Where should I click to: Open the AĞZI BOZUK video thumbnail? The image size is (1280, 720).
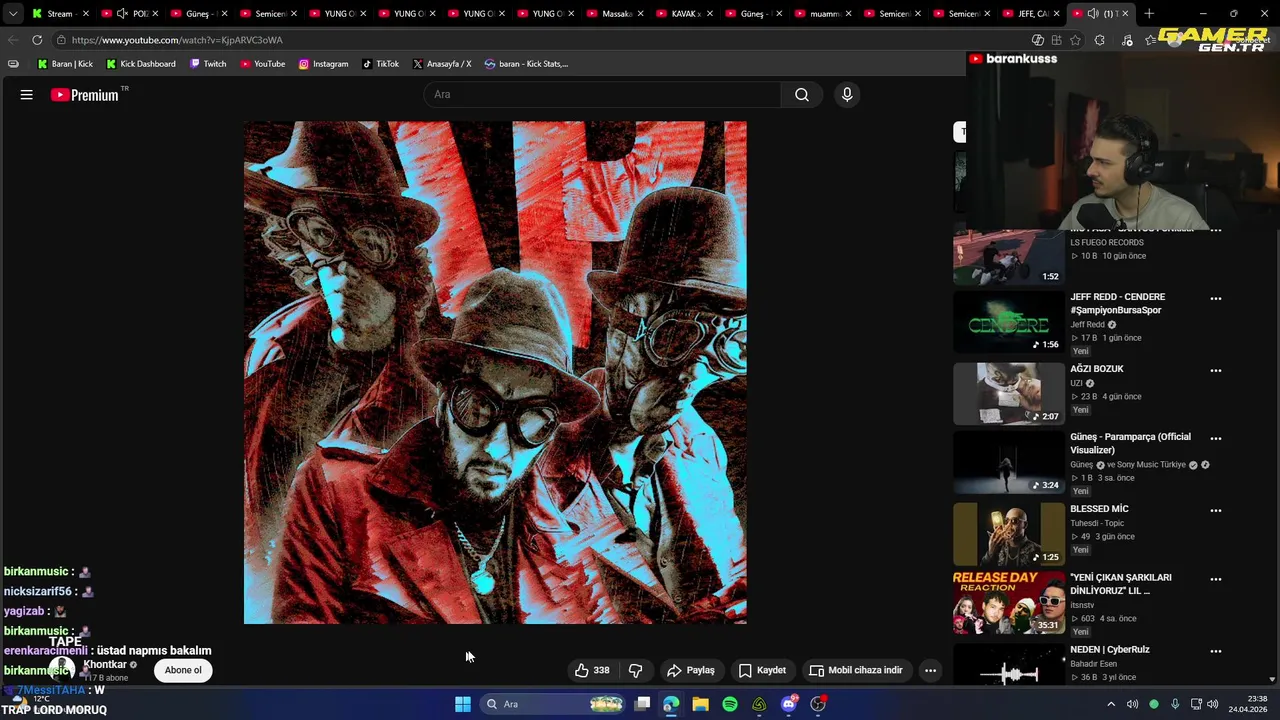tap(1009, 394)
